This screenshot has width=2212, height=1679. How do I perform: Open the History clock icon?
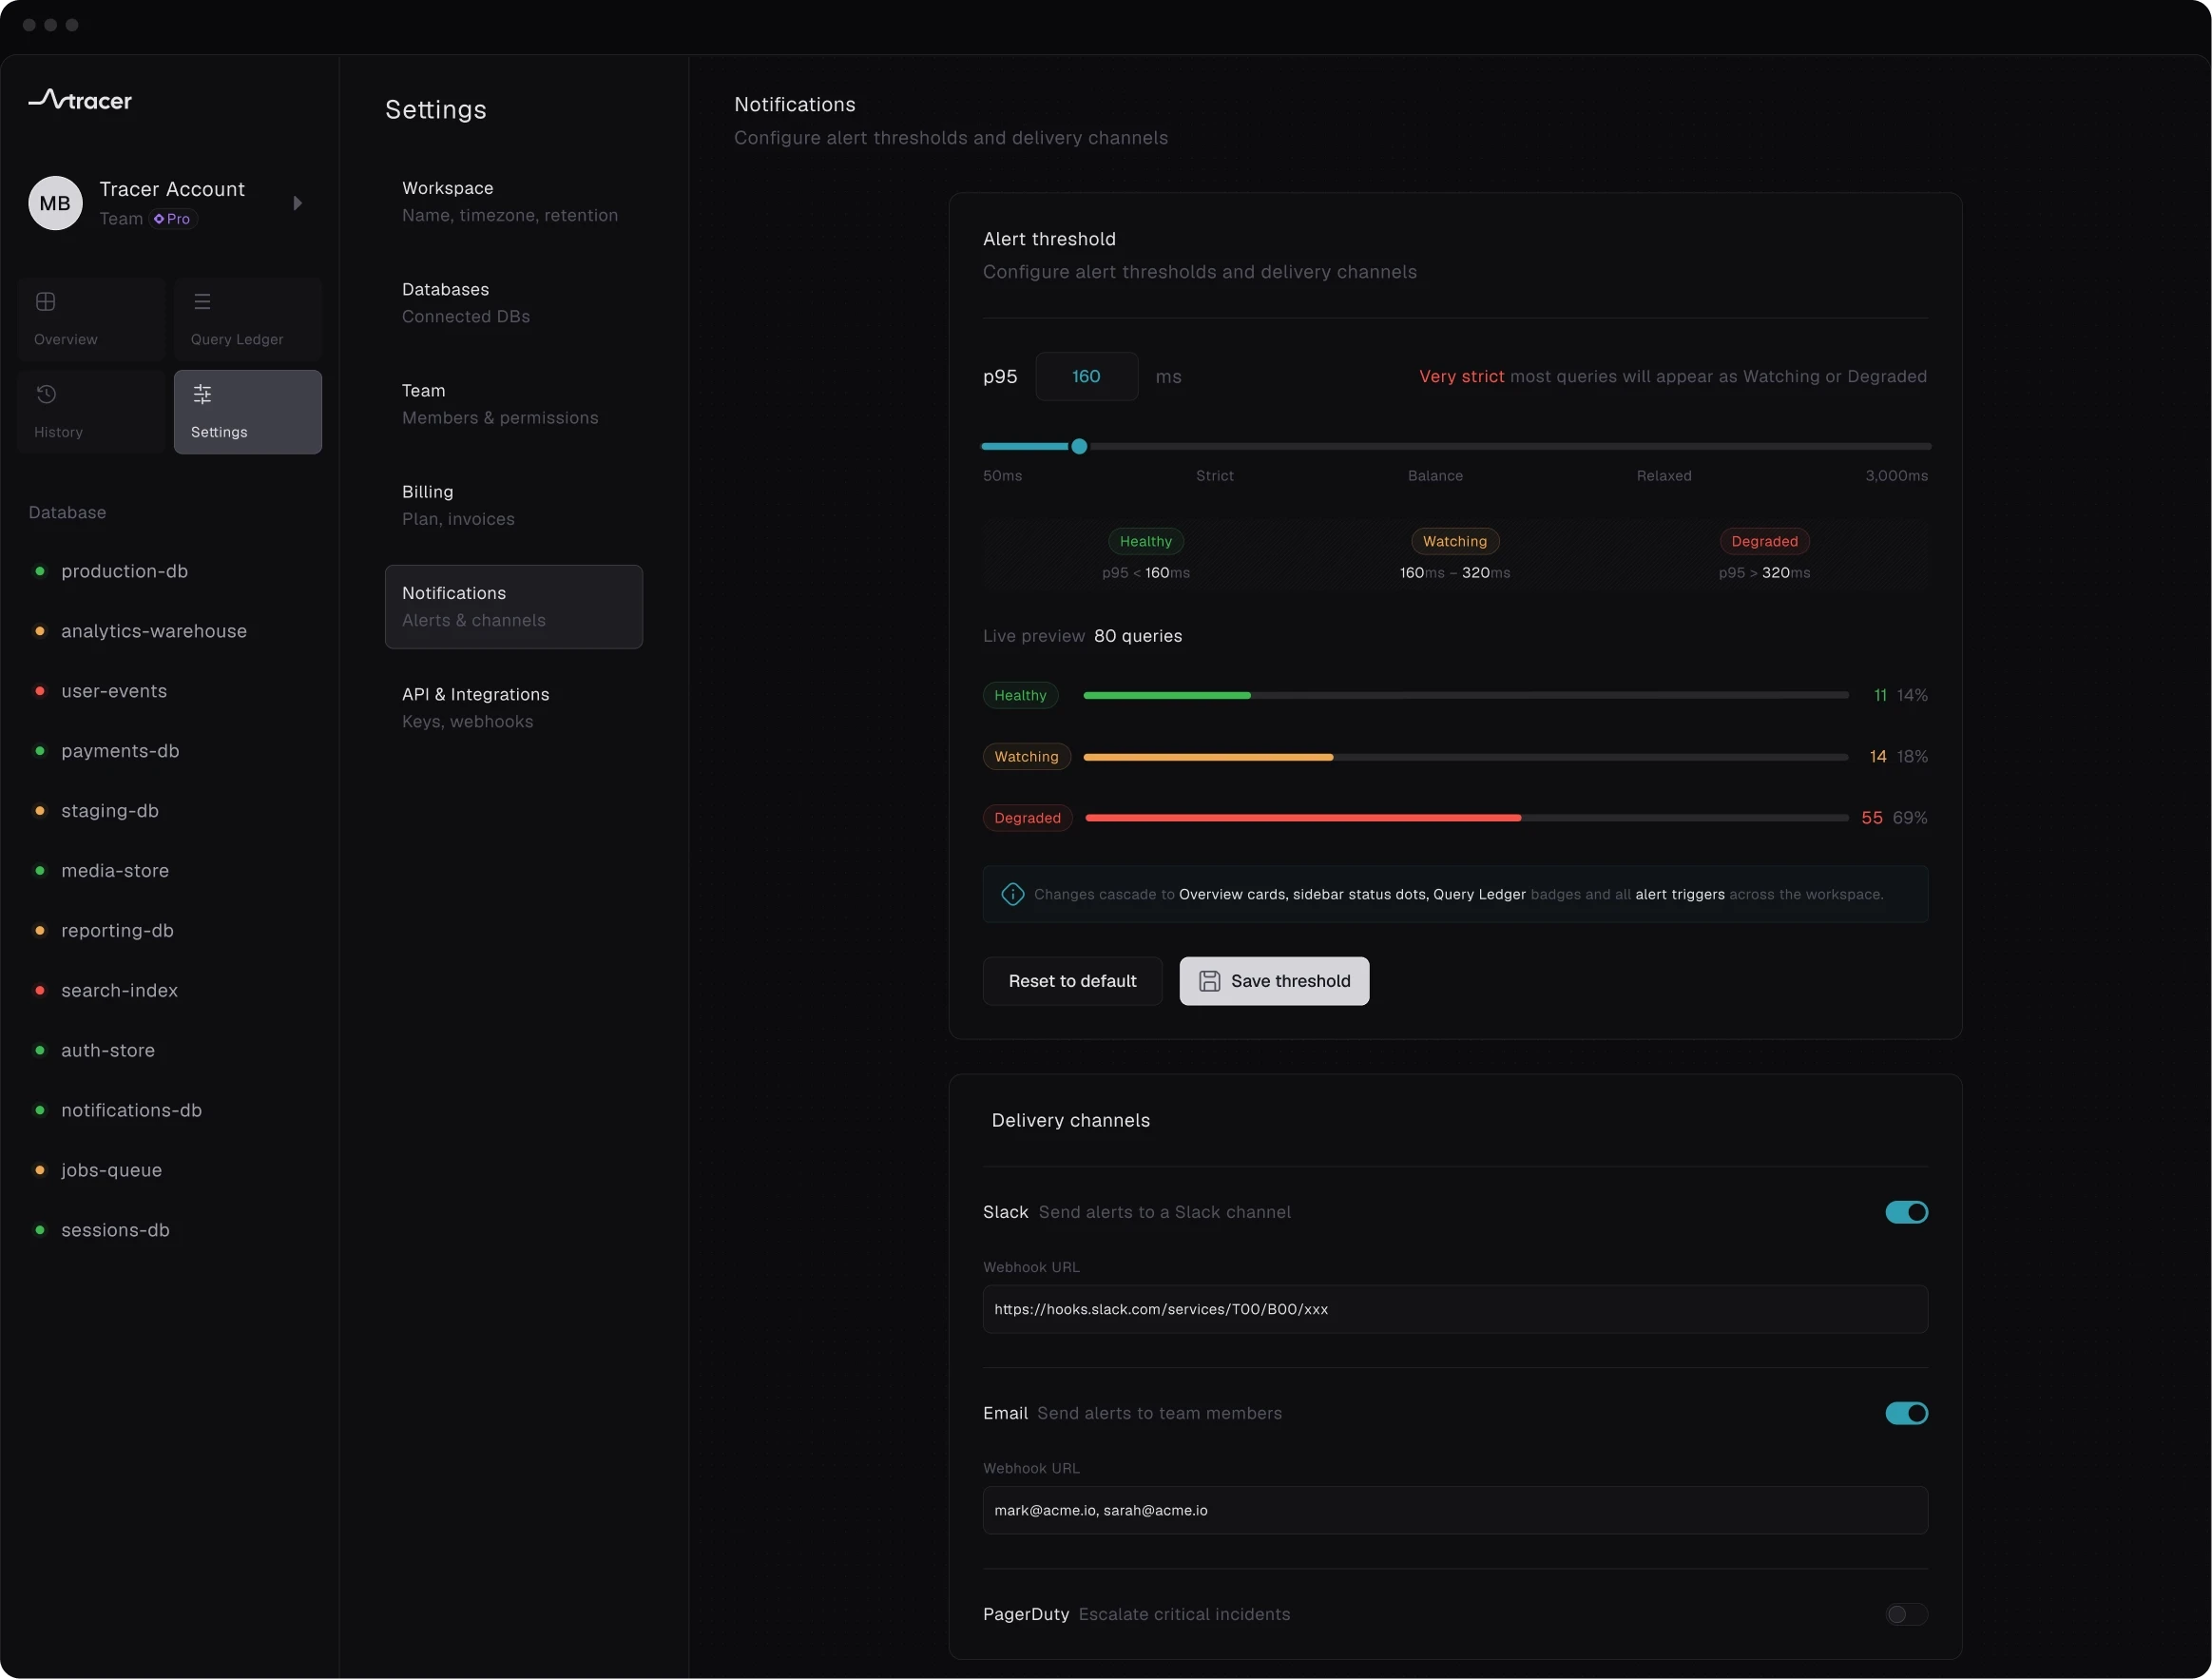tap(46, 394)
